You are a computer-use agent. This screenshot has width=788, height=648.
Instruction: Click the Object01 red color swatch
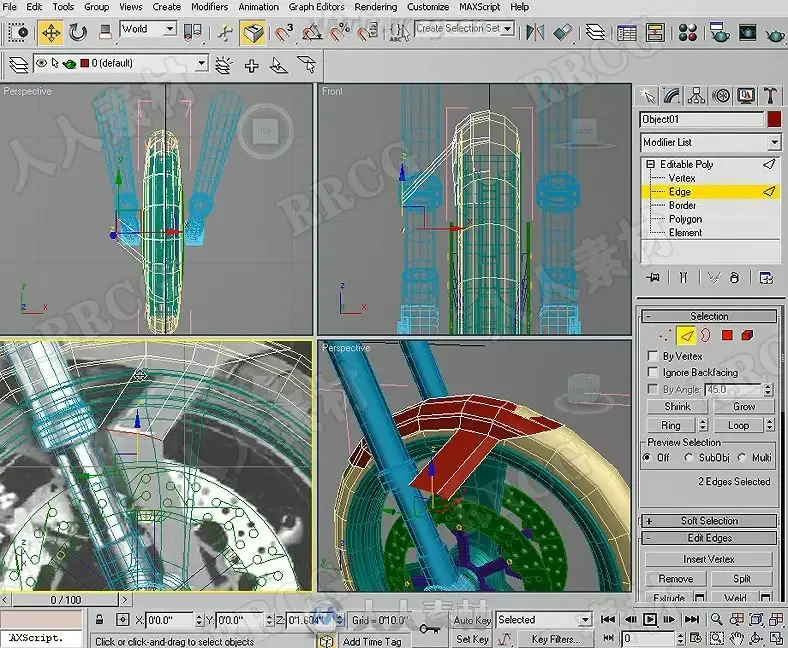pos(774,119)
